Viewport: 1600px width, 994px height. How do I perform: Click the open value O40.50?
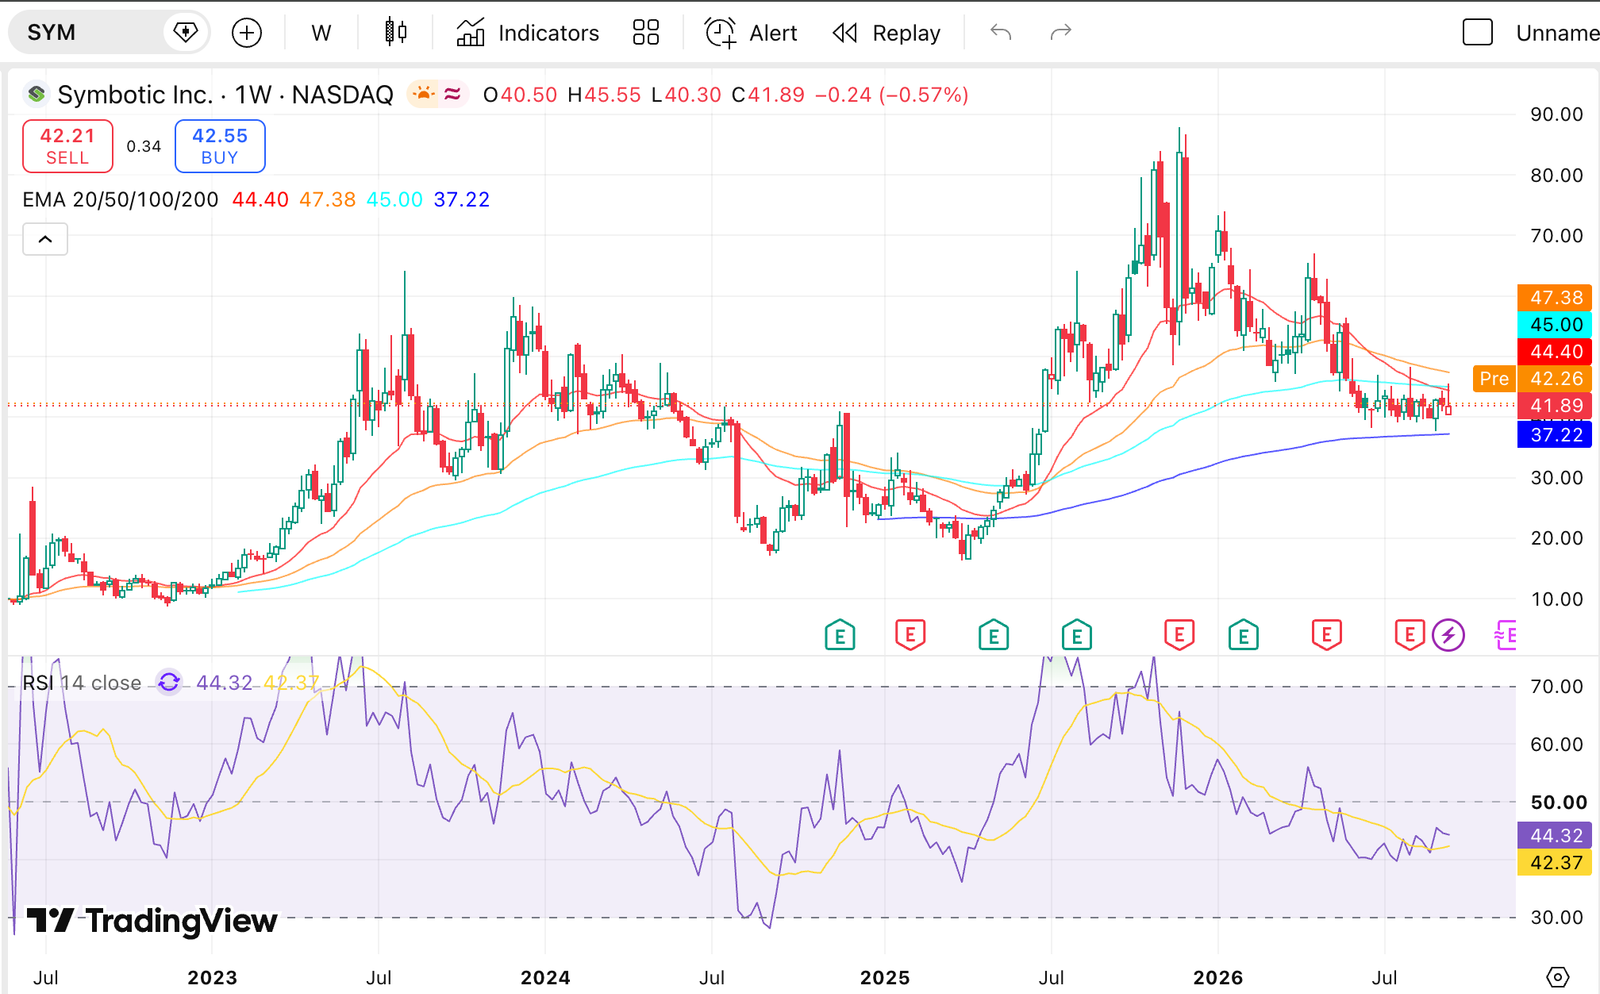click(x=520, y=95)
